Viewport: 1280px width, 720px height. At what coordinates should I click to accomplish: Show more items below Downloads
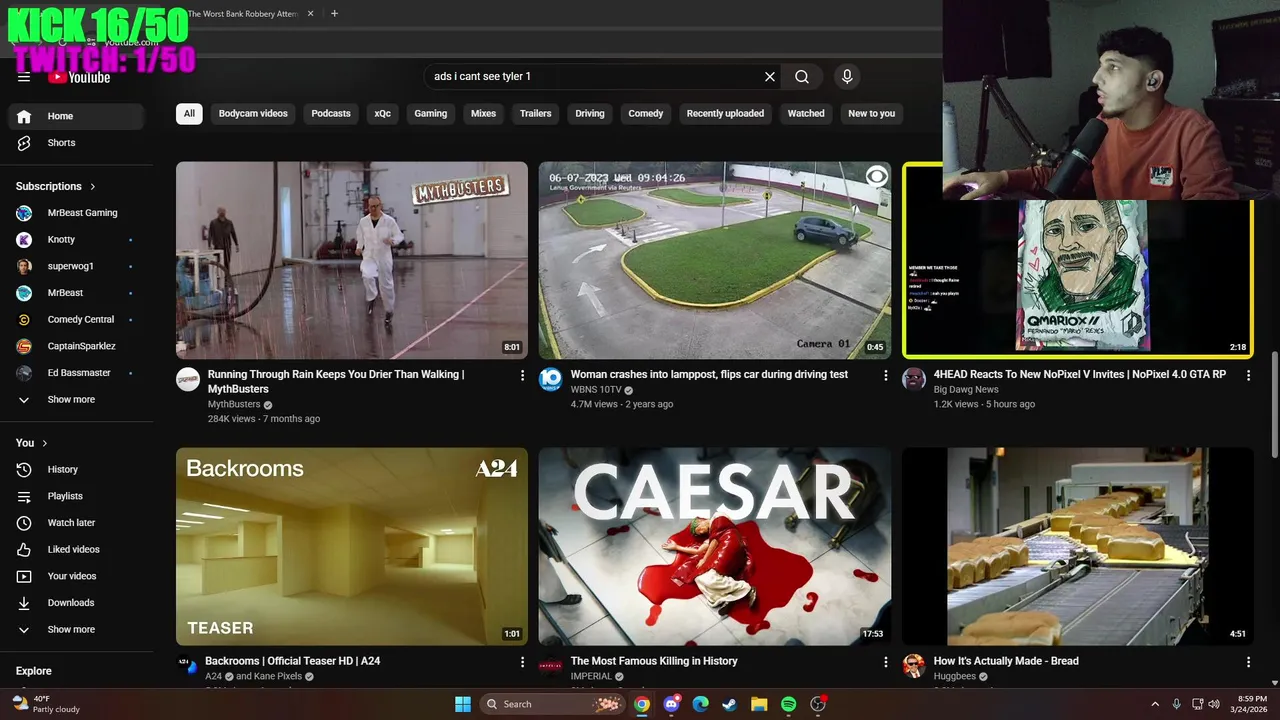[x=77, y=630]
